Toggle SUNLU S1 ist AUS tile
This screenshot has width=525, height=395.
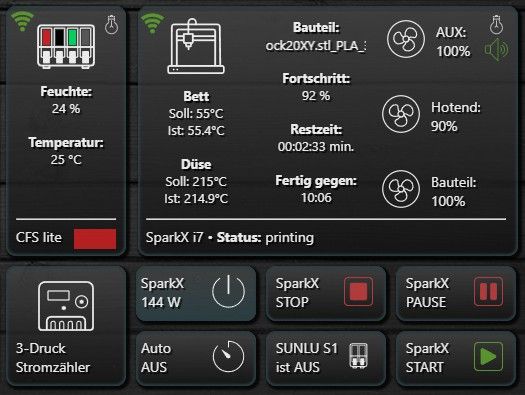(x=326, y=358)
